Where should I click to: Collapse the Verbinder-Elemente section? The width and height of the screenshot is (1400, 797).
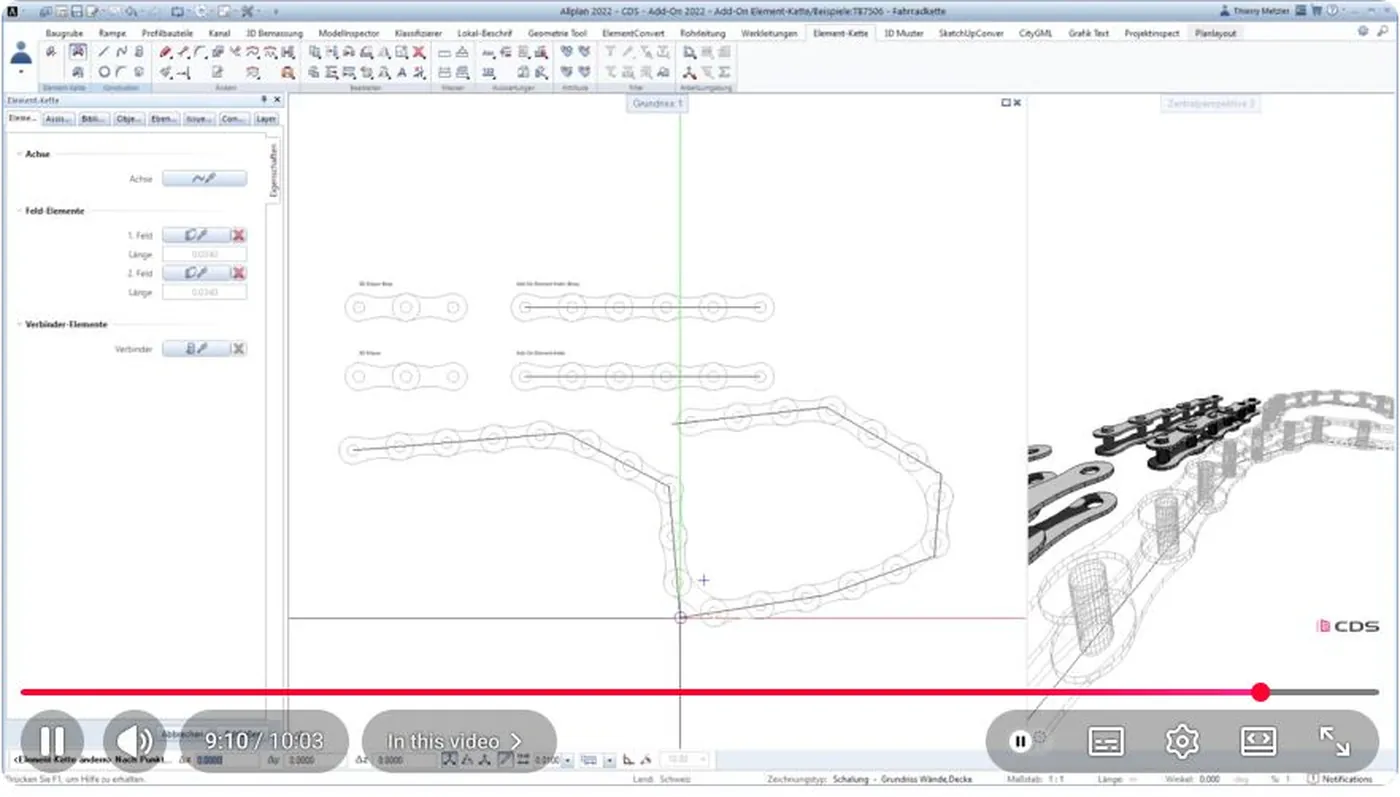pyautogui.click(x=18, y=324)
